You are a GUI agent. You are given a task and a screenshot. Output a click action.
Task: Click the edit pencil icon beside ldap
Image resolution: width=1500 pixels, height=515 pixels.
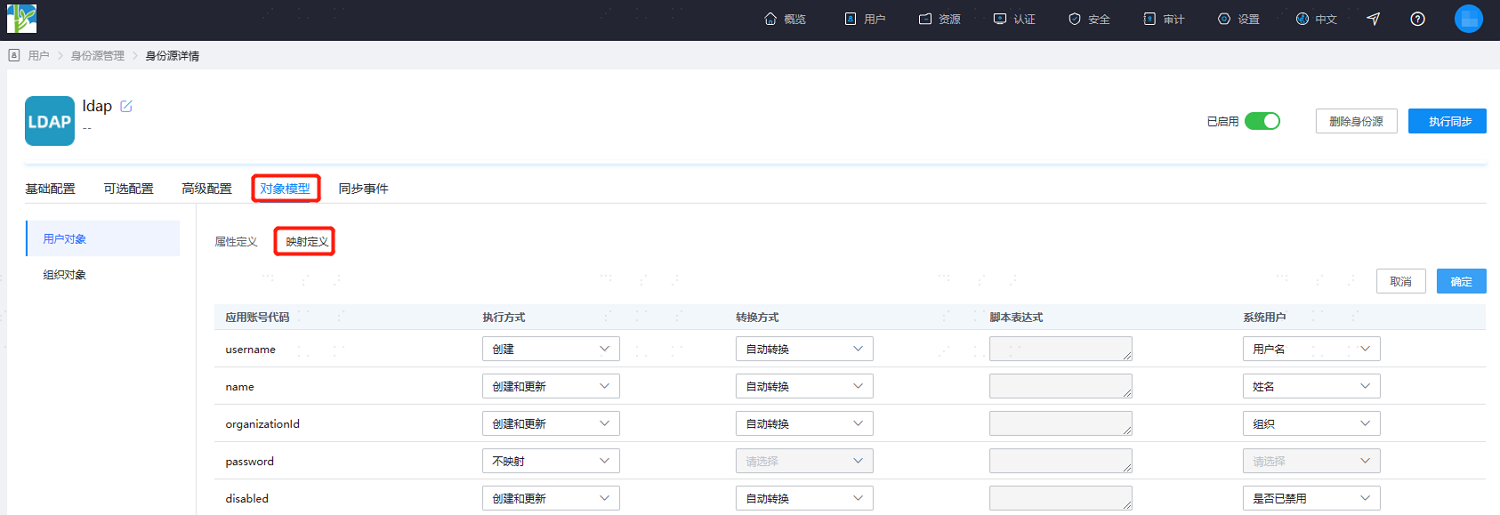click(126, 106)
